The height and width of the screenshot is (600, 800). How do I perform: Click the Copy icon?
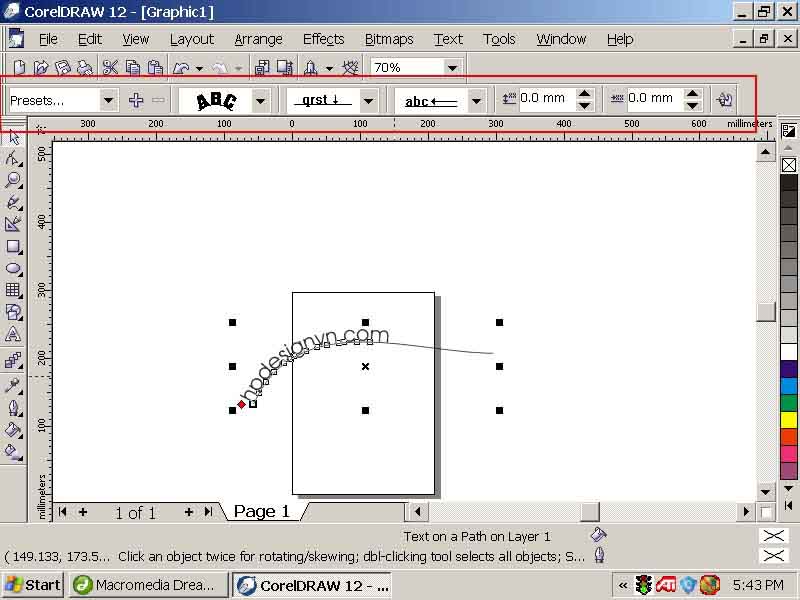click(133, 67)
